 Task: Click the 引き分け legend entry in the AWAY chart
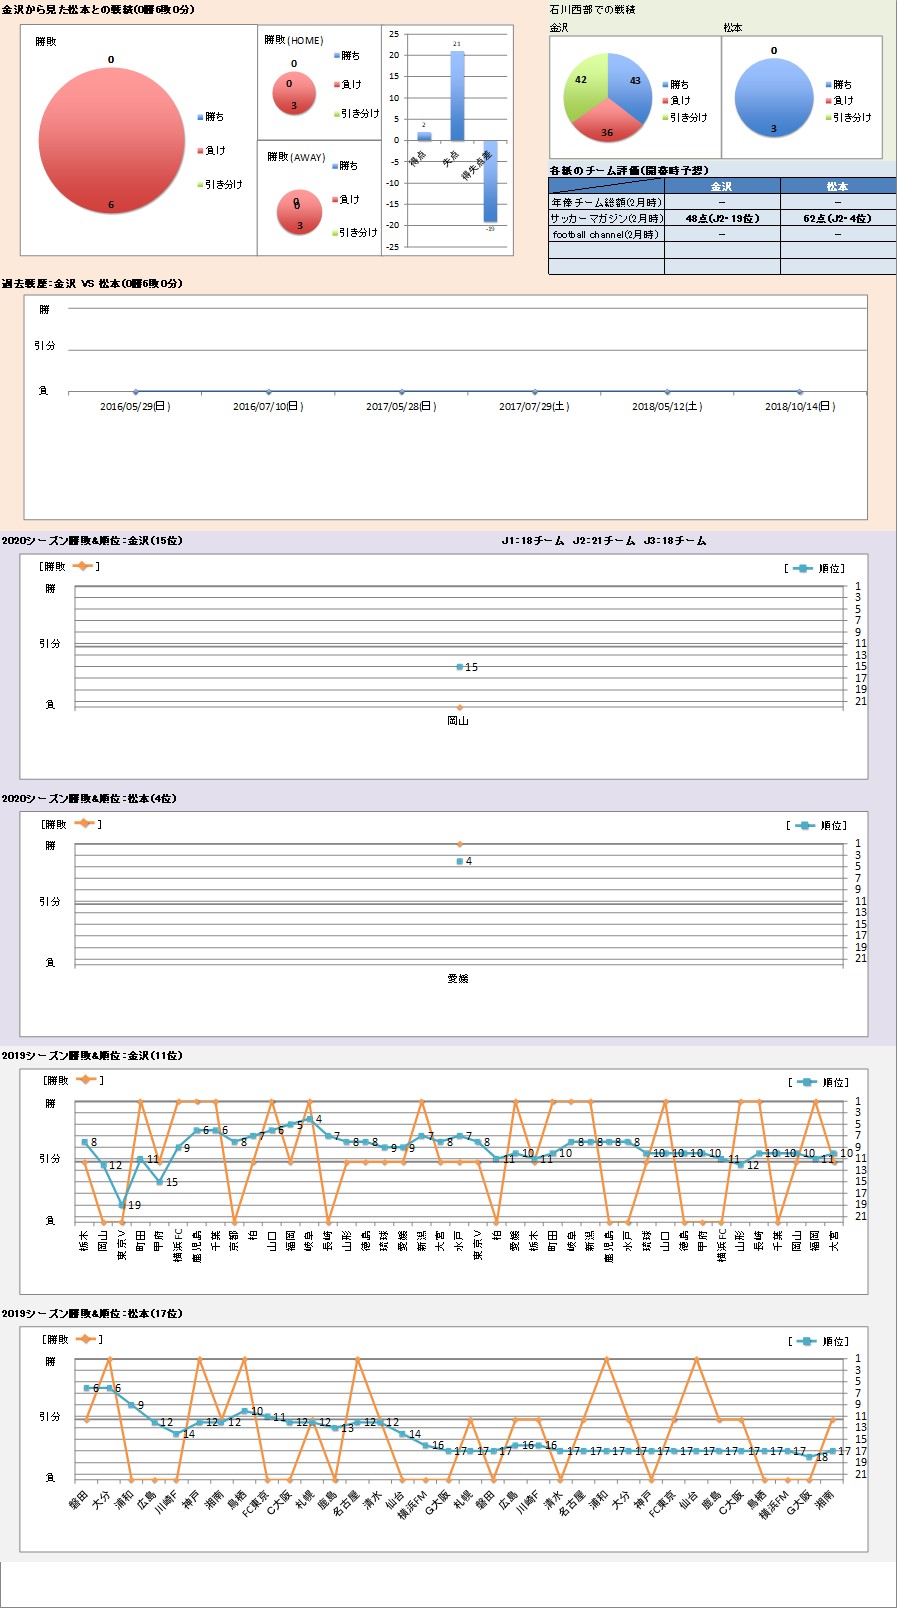(355, 233)
